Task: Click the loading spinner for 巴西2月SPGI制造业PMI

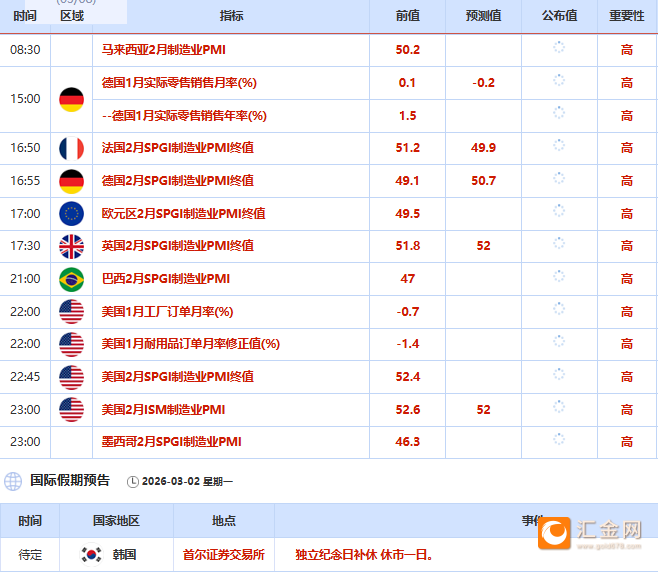Action: [x=559, y=276]
